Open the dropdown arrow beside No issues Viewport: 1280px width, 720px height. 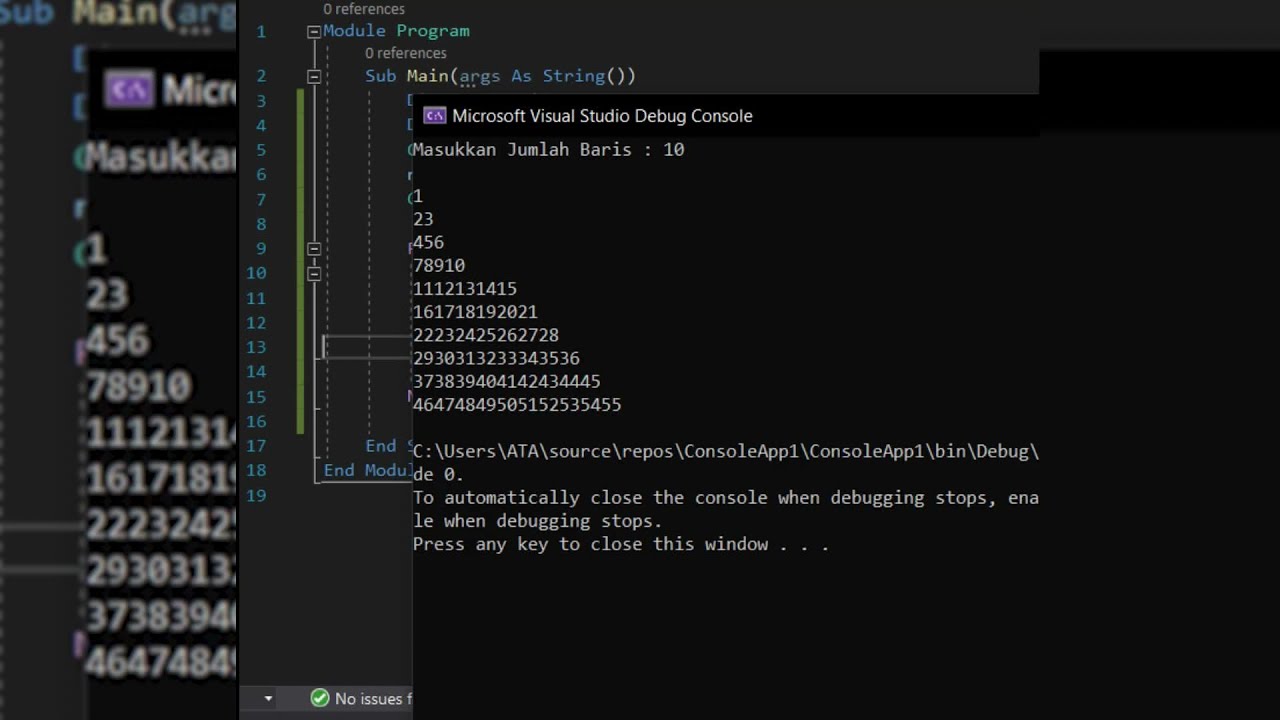(268, 698)
